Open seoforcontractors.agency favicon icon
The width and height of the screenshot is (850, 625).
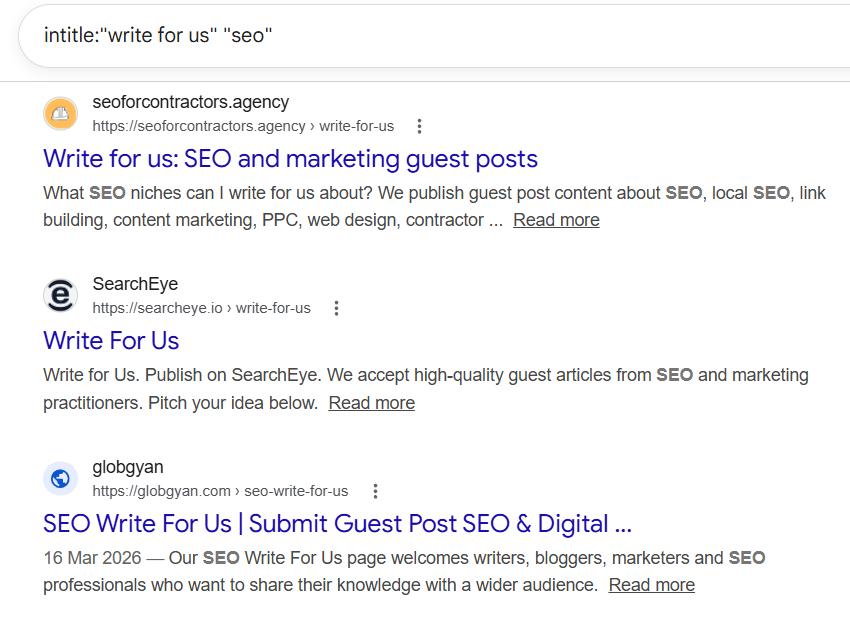[x=60, y=114]
